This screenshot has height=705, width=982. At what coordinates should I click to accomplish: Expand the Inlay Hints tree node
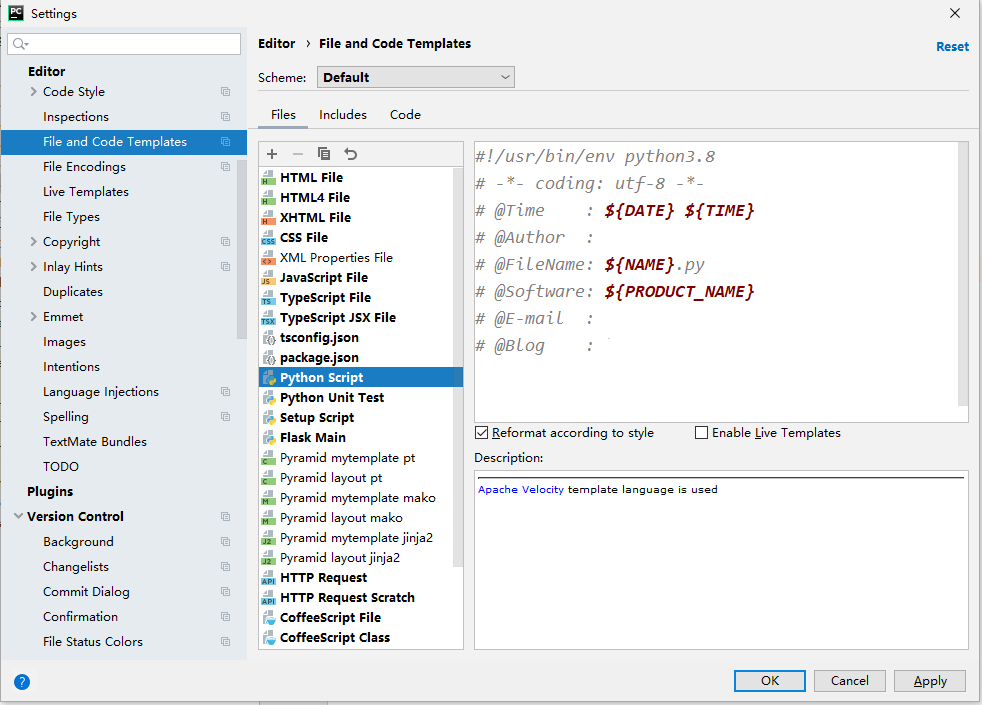tap(33, 267)
